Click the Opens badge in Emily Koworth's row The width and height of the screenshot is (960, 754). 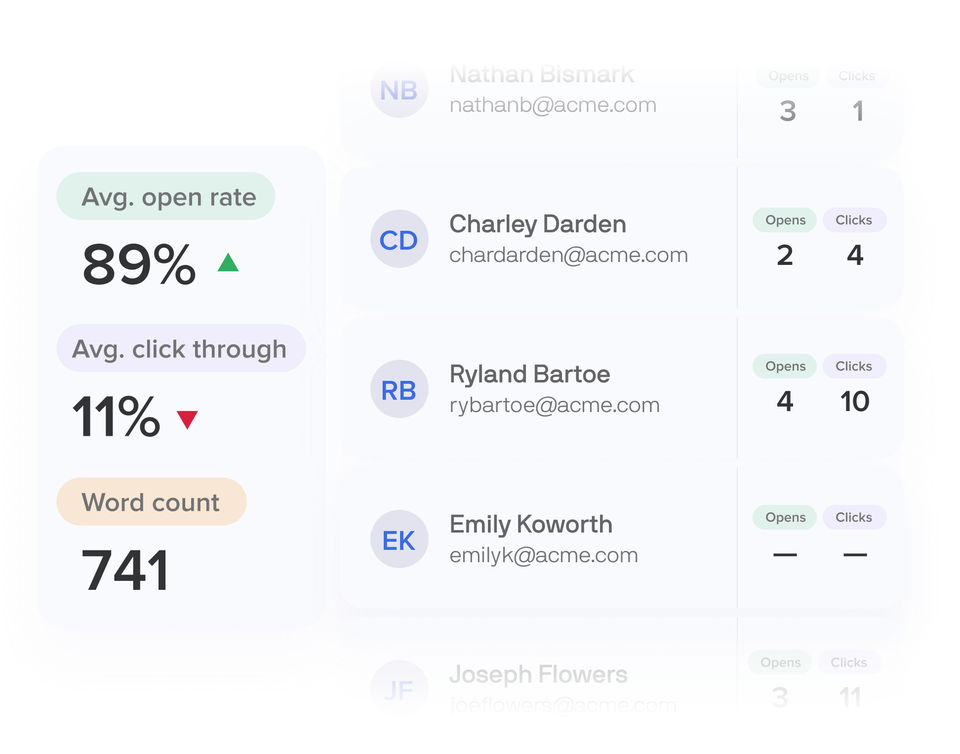(x=785, y=517)
